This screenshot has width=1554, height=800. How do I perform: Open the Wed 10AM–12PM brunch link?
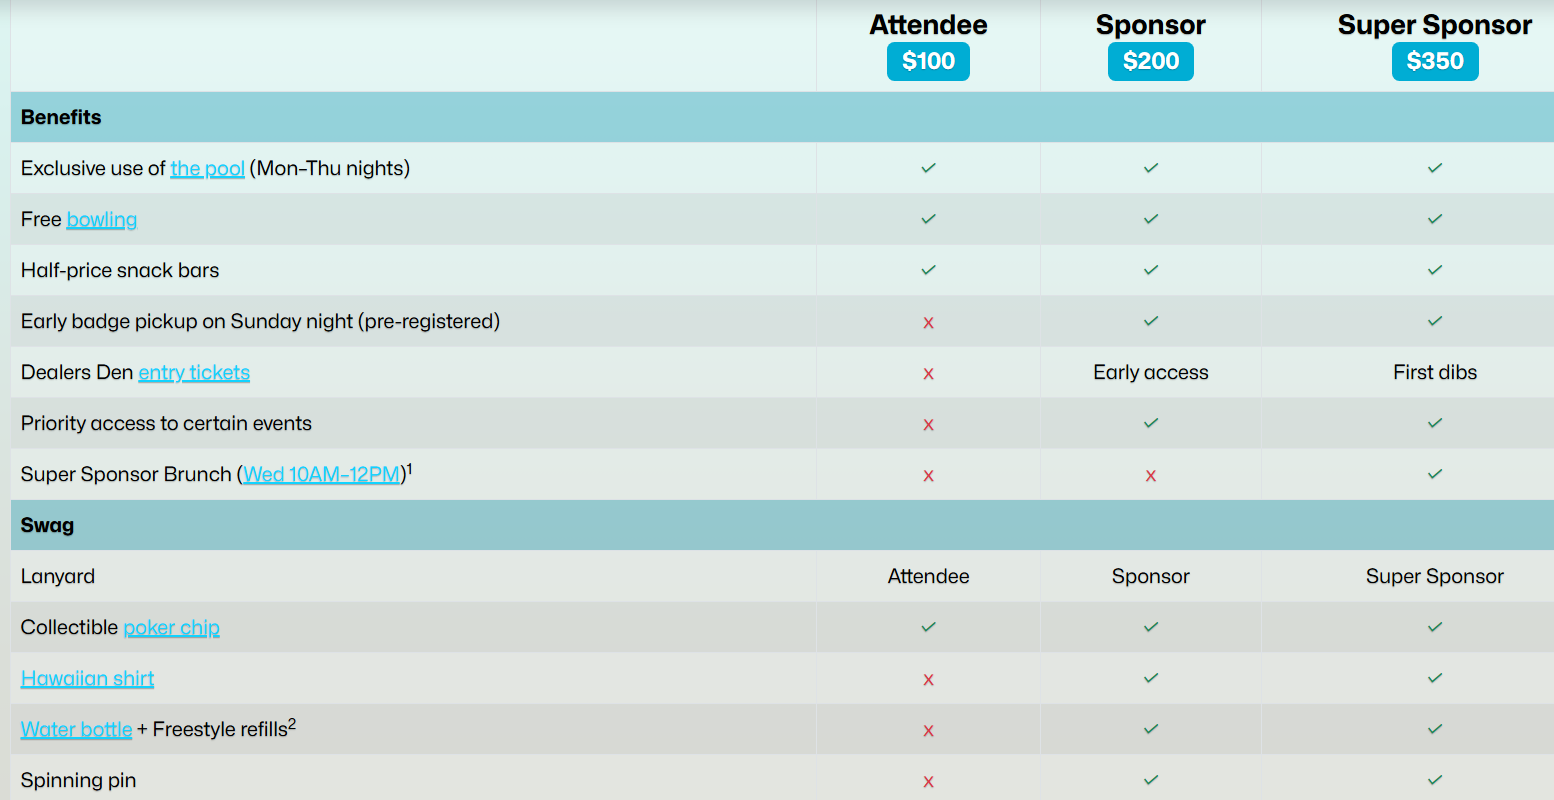pyautogui.click(x=322, y=475)
